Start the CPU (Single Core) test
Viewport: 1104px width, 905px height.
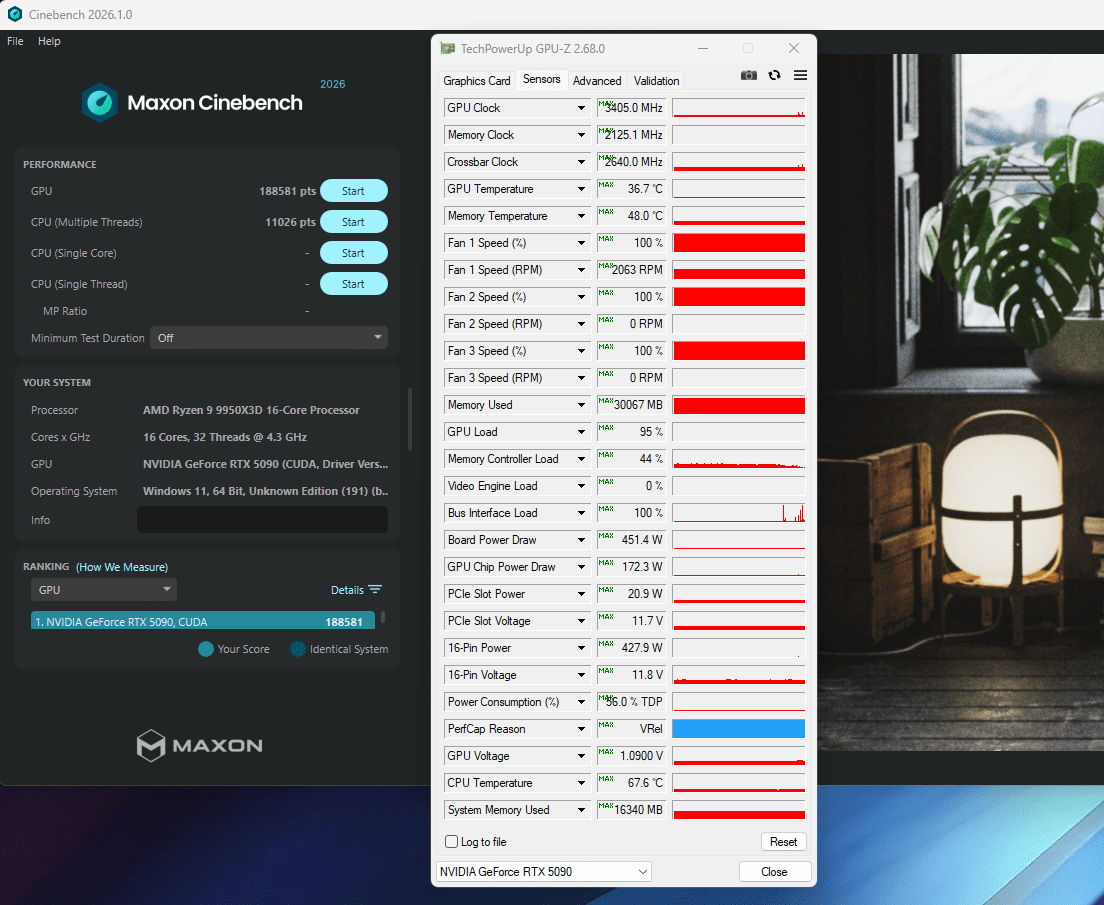tap(353, 253)
